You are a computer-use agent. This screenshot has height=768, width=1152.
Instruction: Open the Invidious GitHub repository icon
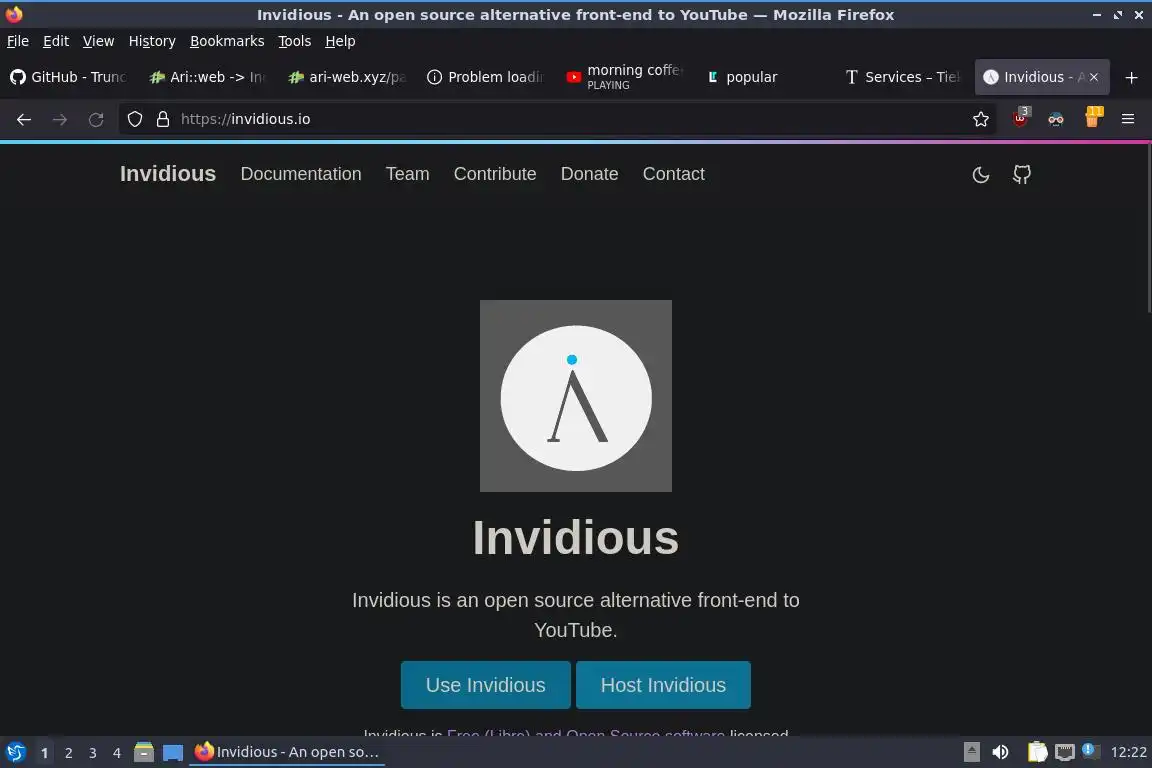1022,174
